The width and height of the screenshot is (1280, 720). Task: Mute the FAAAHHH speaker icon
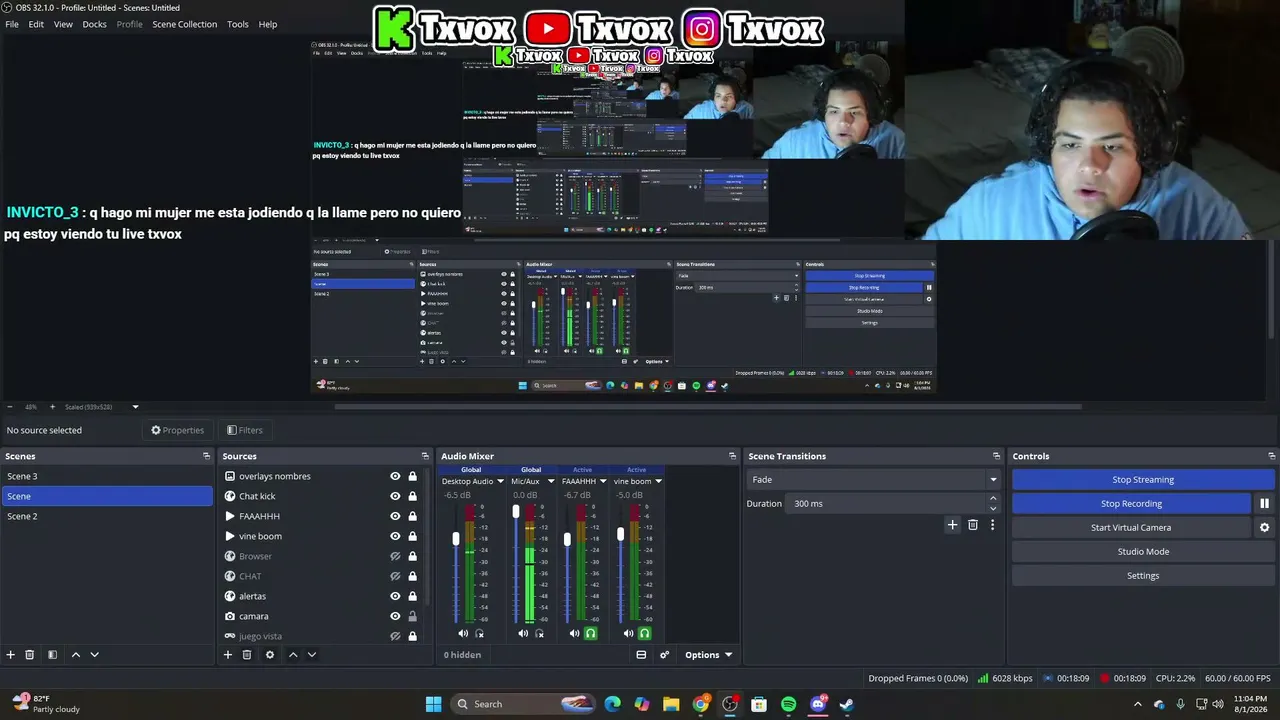pyautogui.click(x=574, y=633)
